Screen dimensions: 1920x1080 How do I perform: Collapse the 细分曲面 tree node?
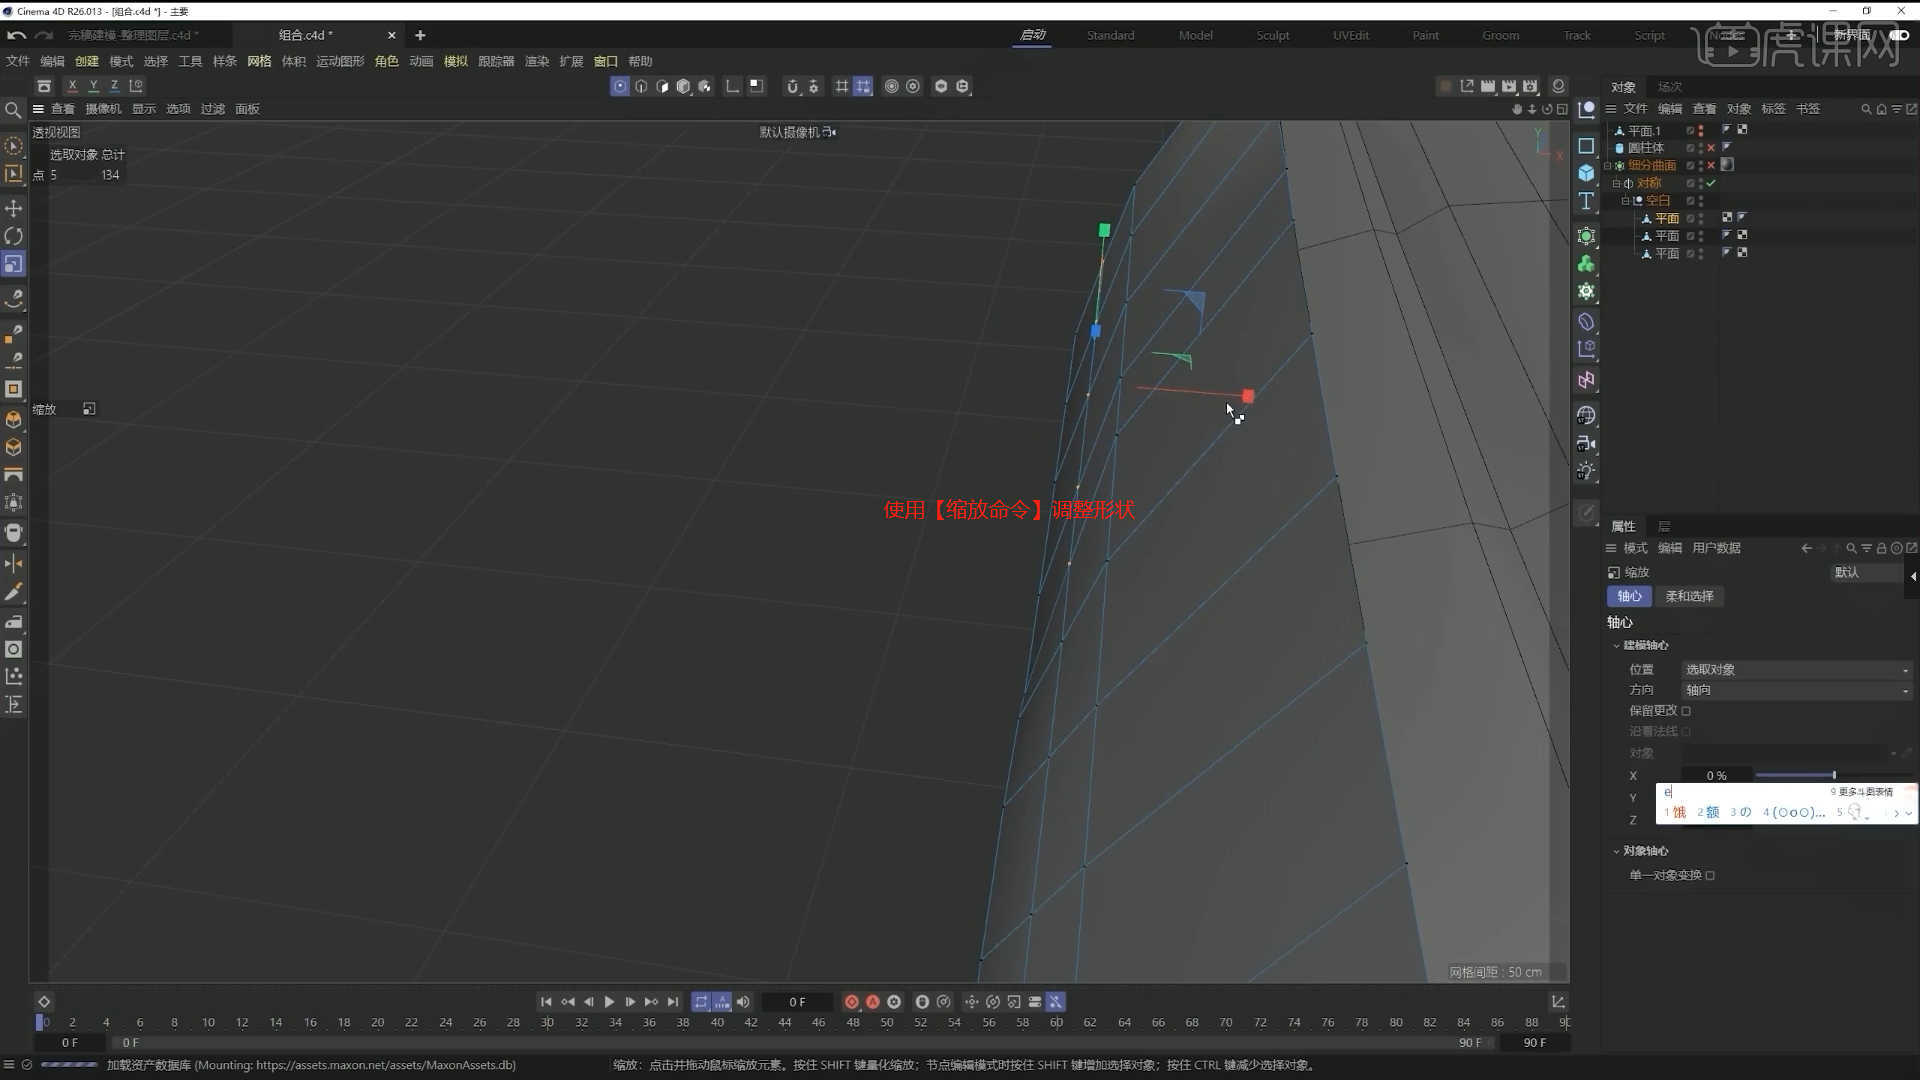point(1608,166)
